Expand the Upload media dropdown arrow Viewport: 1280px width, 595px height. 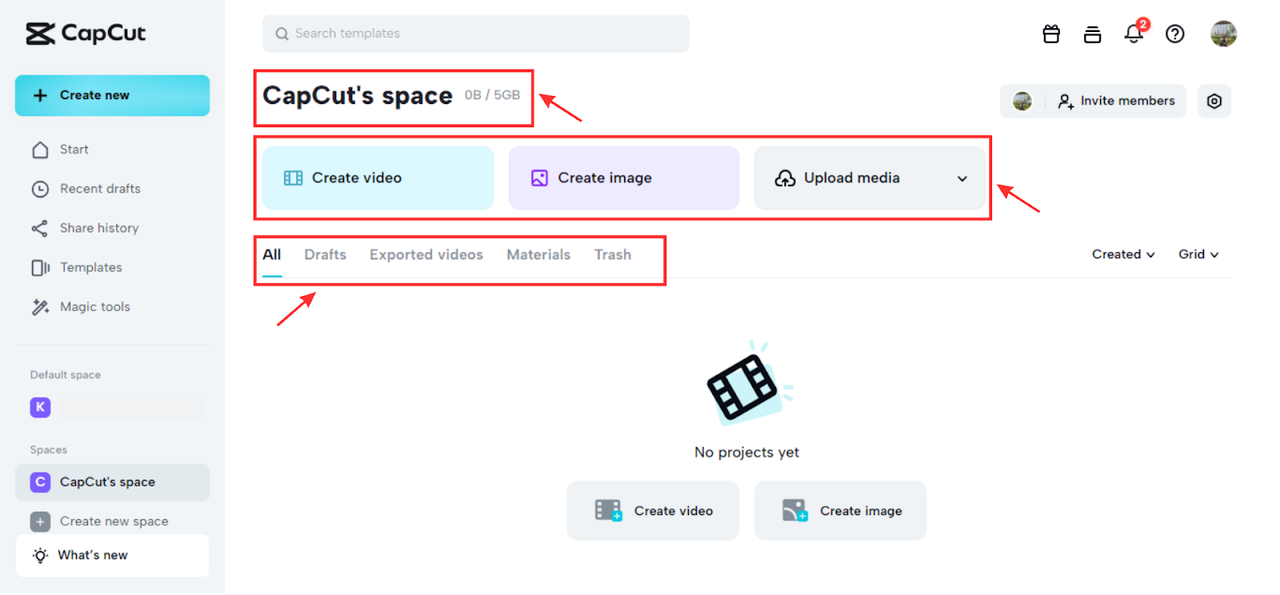(962, 178)
